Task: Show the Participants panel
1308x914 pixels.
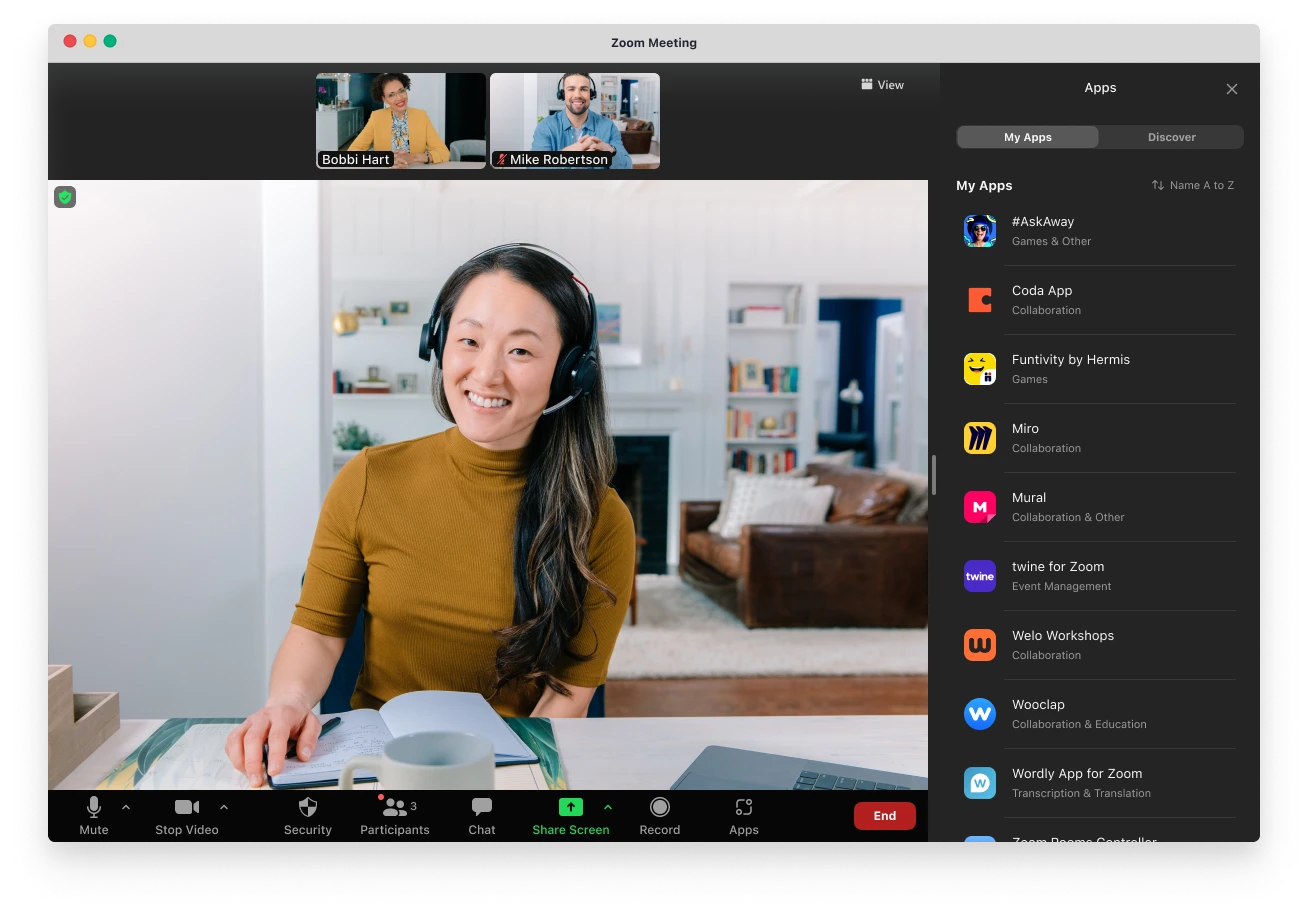Action: (x=394, y=815)
